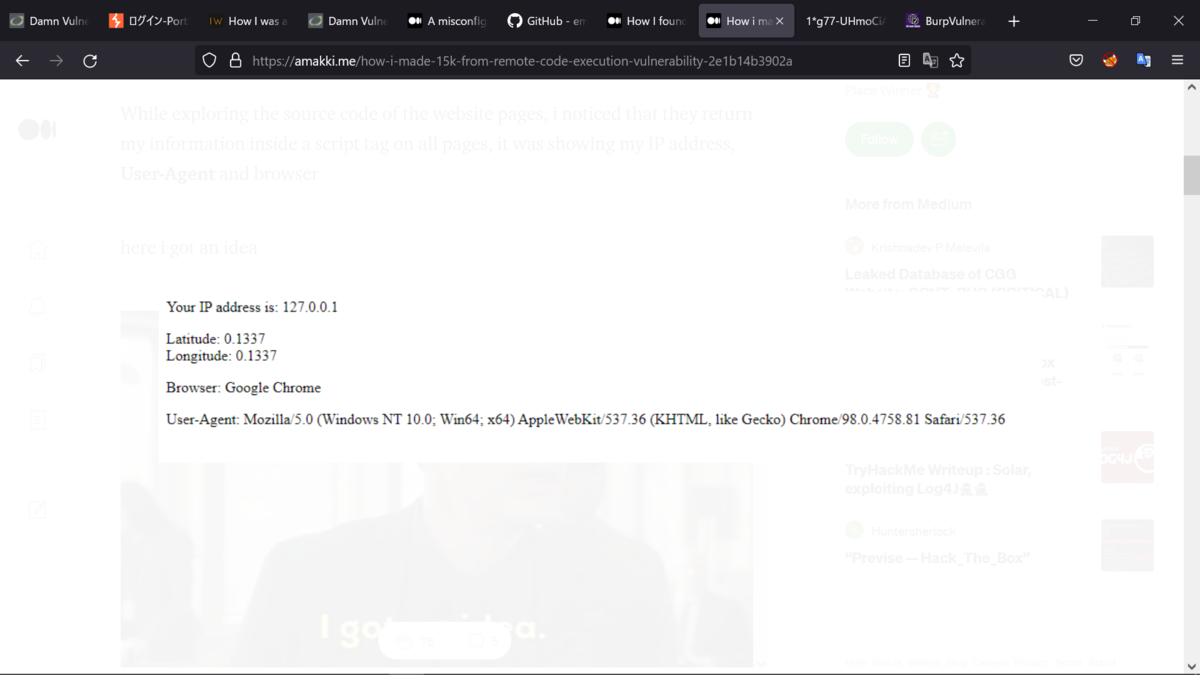
Task: Click the email subscribe icon beside Follow
Action: tap(938, 139)
